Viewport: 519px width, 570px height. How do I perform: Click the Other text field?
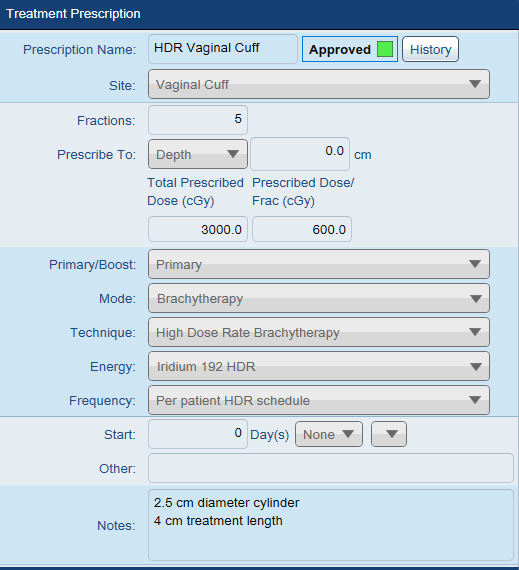(331, 468)
